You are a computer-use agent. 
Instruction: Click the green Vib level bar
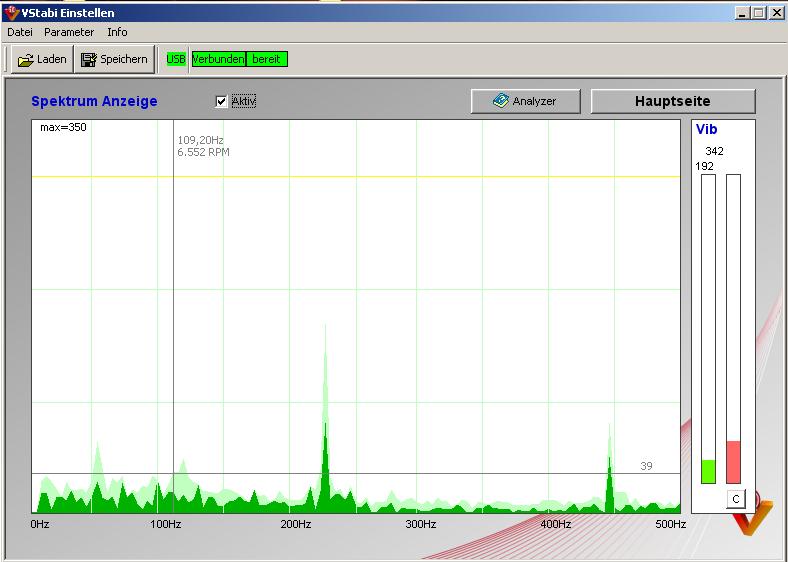tap(708, 472)
